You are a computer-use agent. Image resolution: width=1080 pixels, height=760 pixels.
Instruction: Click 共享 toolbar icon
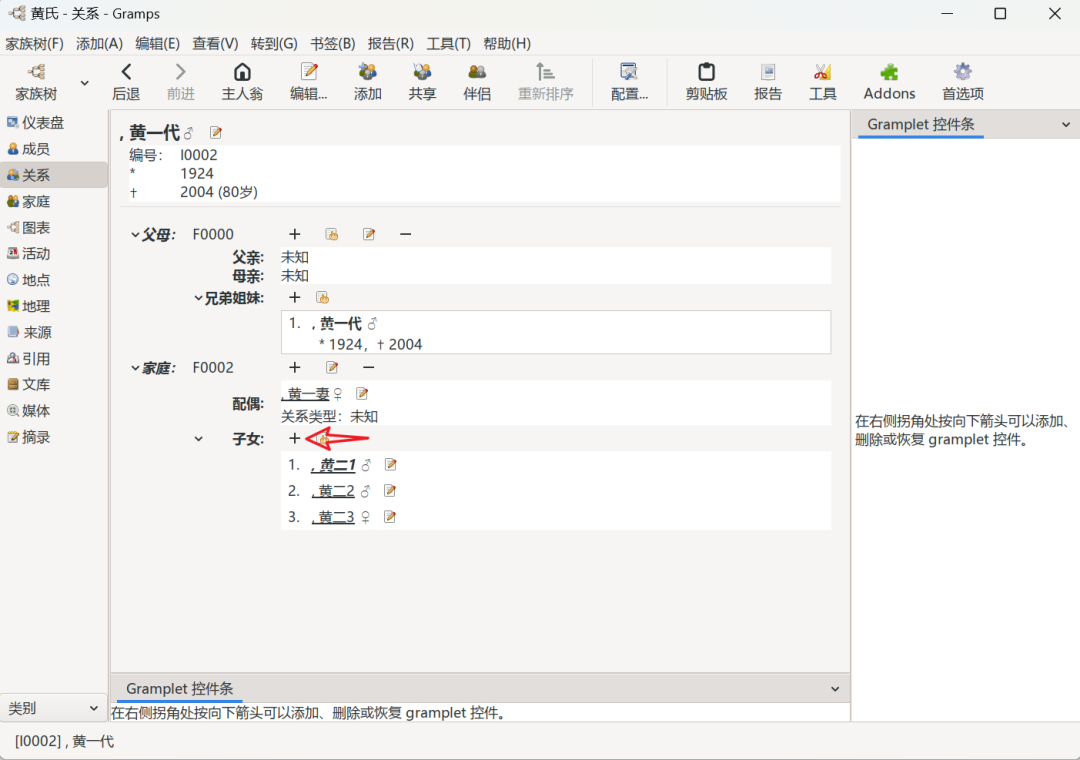tap(422, 72)
